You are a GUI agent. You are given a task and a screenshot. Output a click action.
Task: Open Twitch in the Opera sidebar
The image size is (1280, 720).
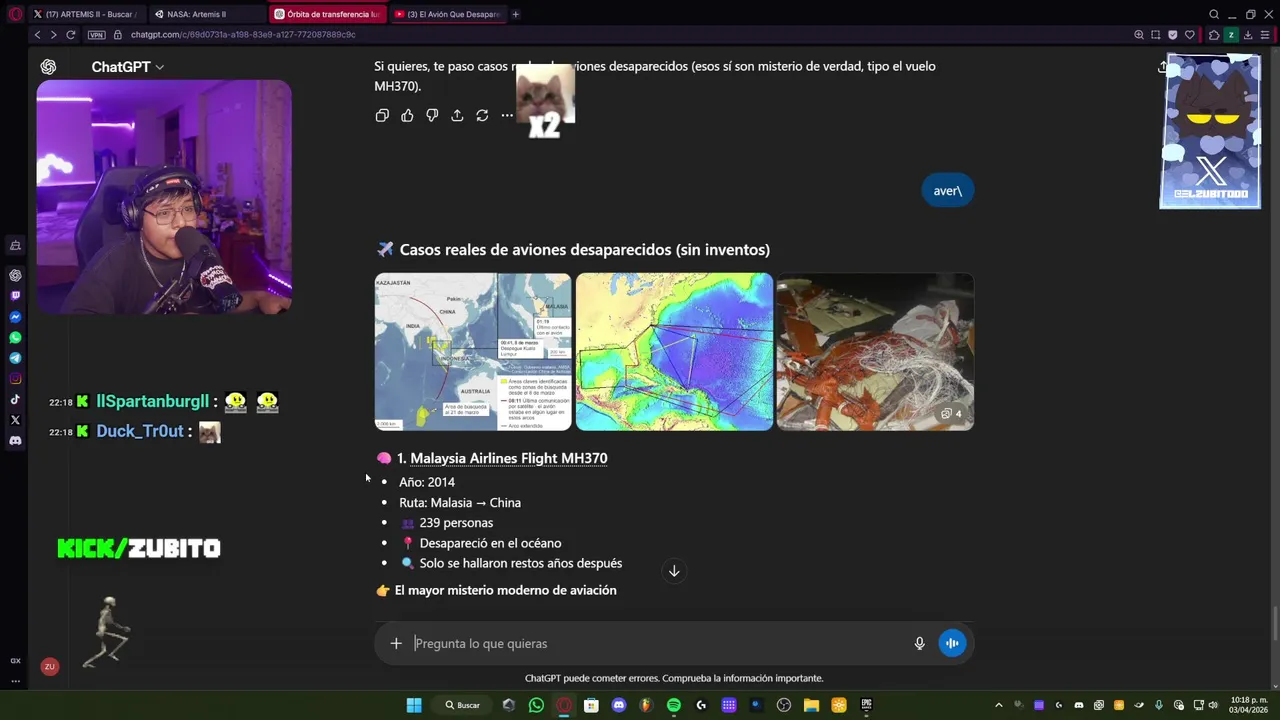(15, 296)
